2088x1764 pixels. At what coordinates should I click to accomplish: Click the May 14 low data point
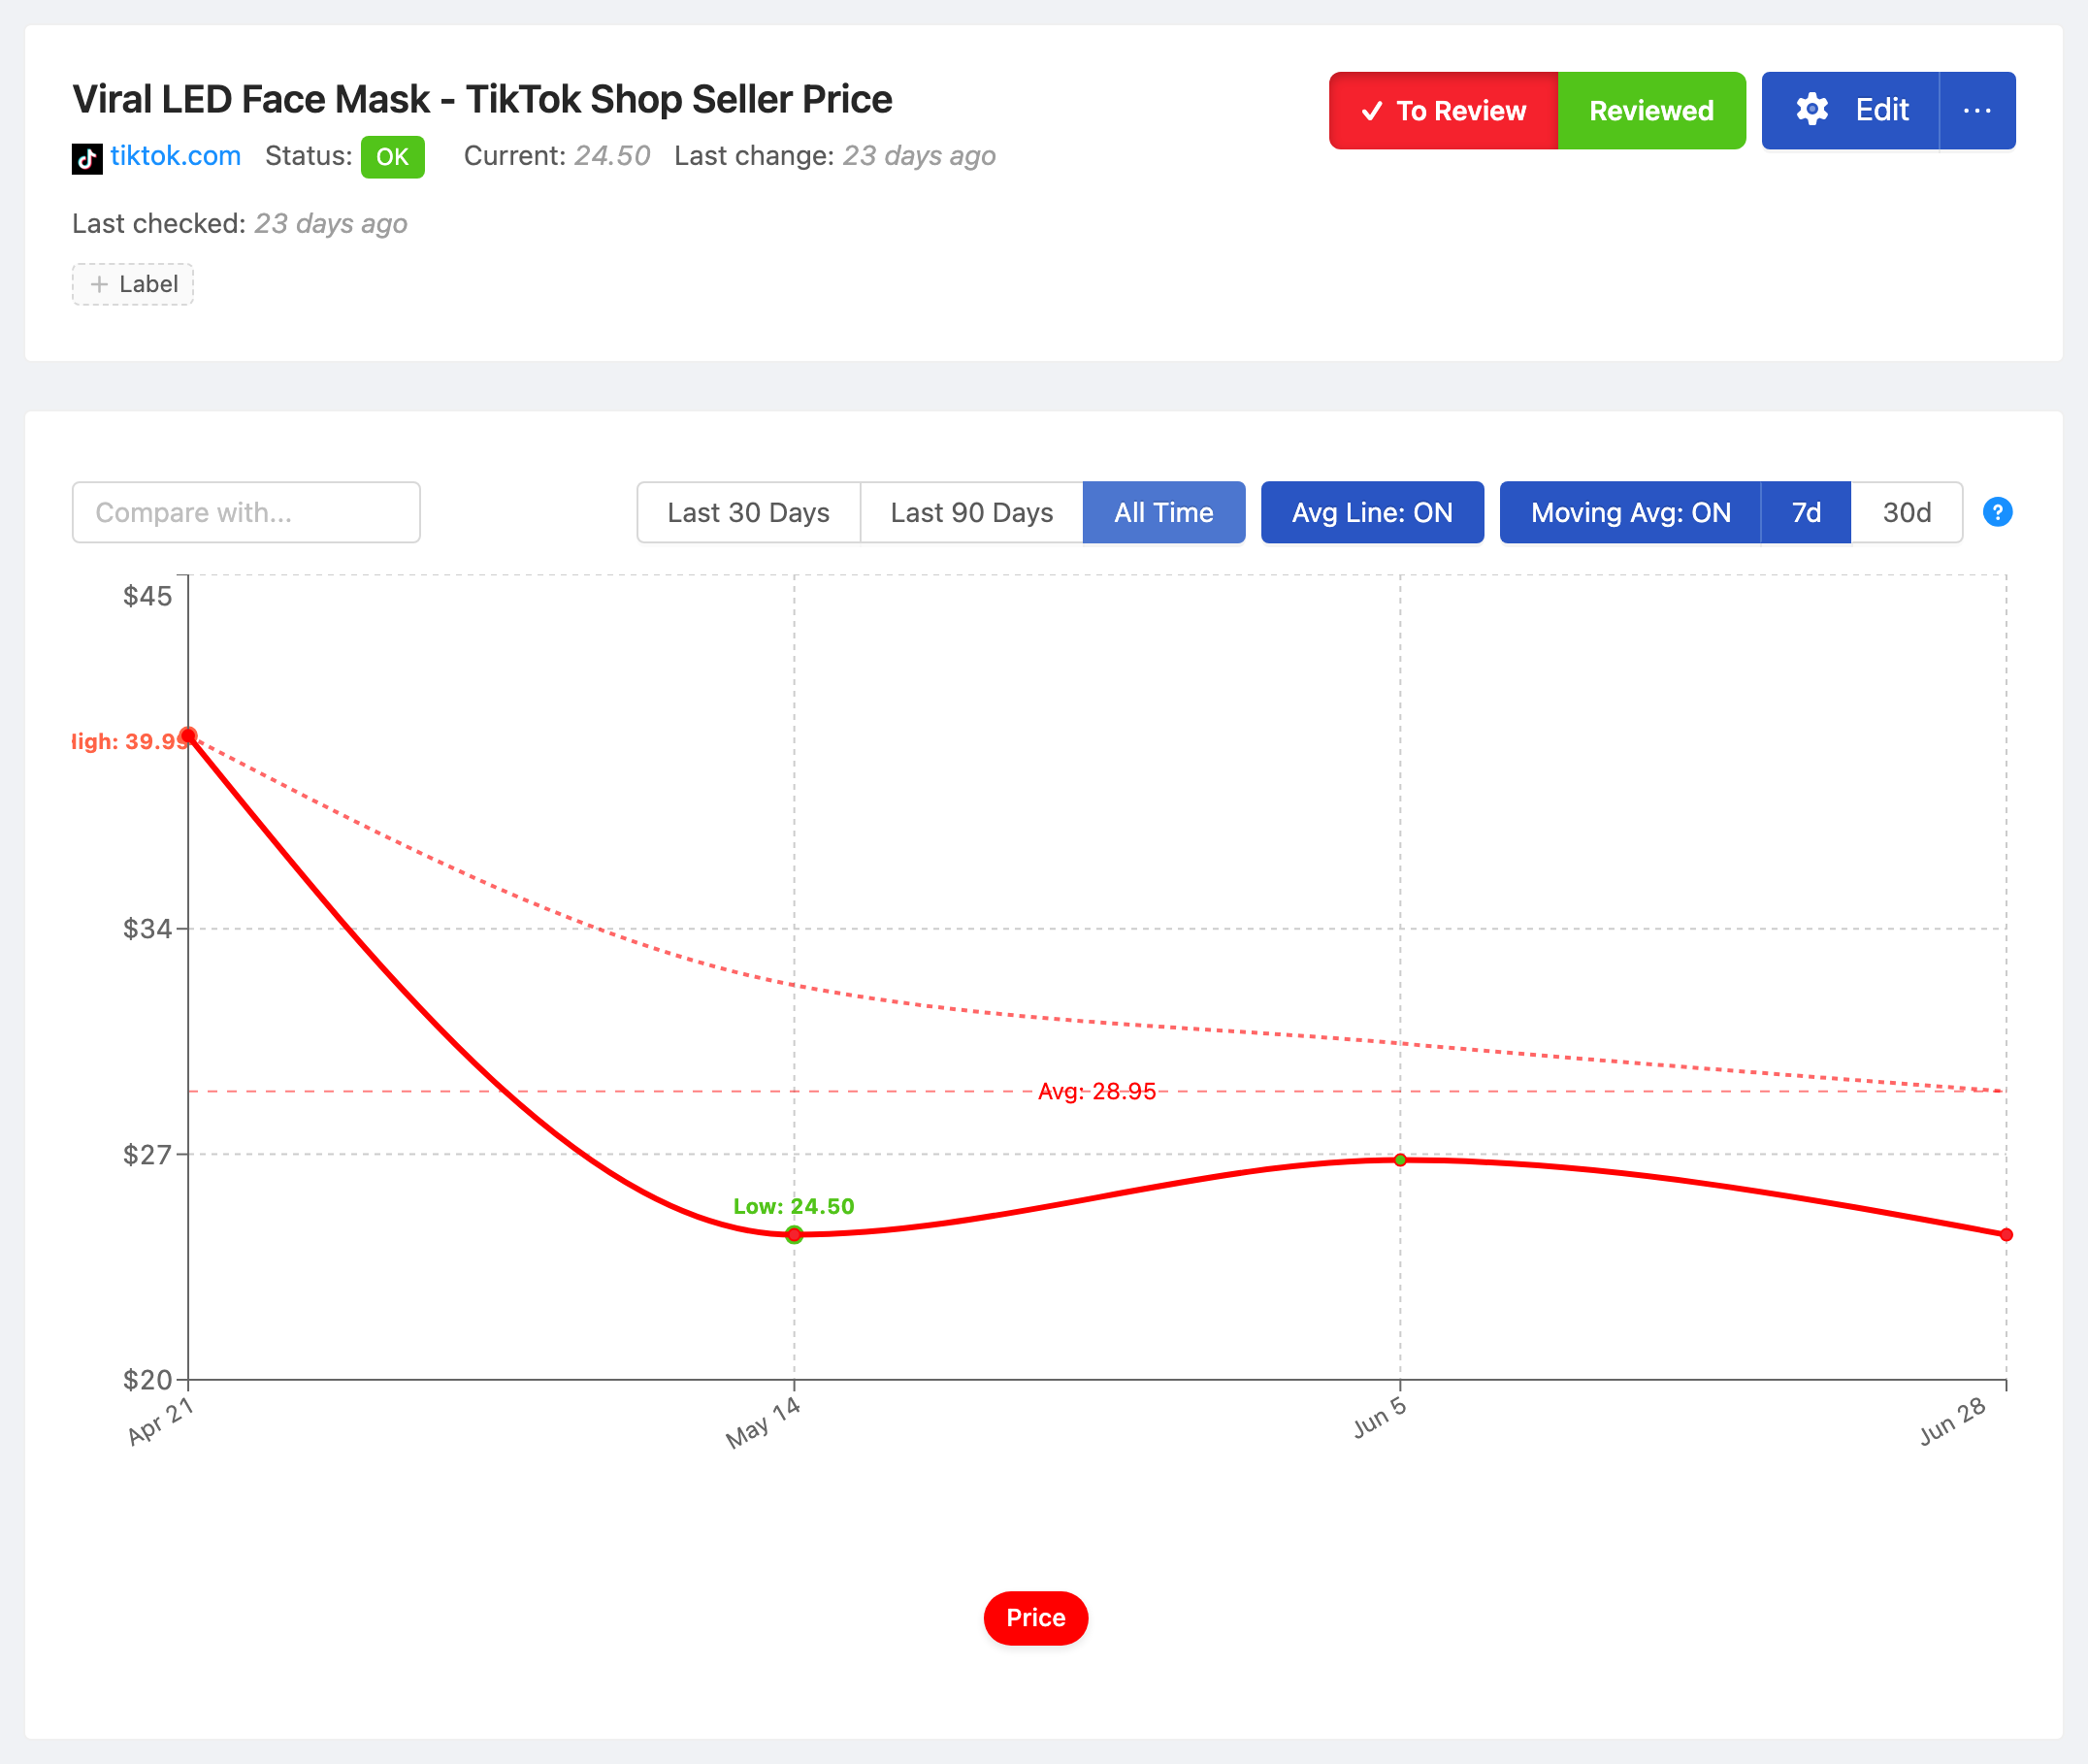coord(794,1234)
